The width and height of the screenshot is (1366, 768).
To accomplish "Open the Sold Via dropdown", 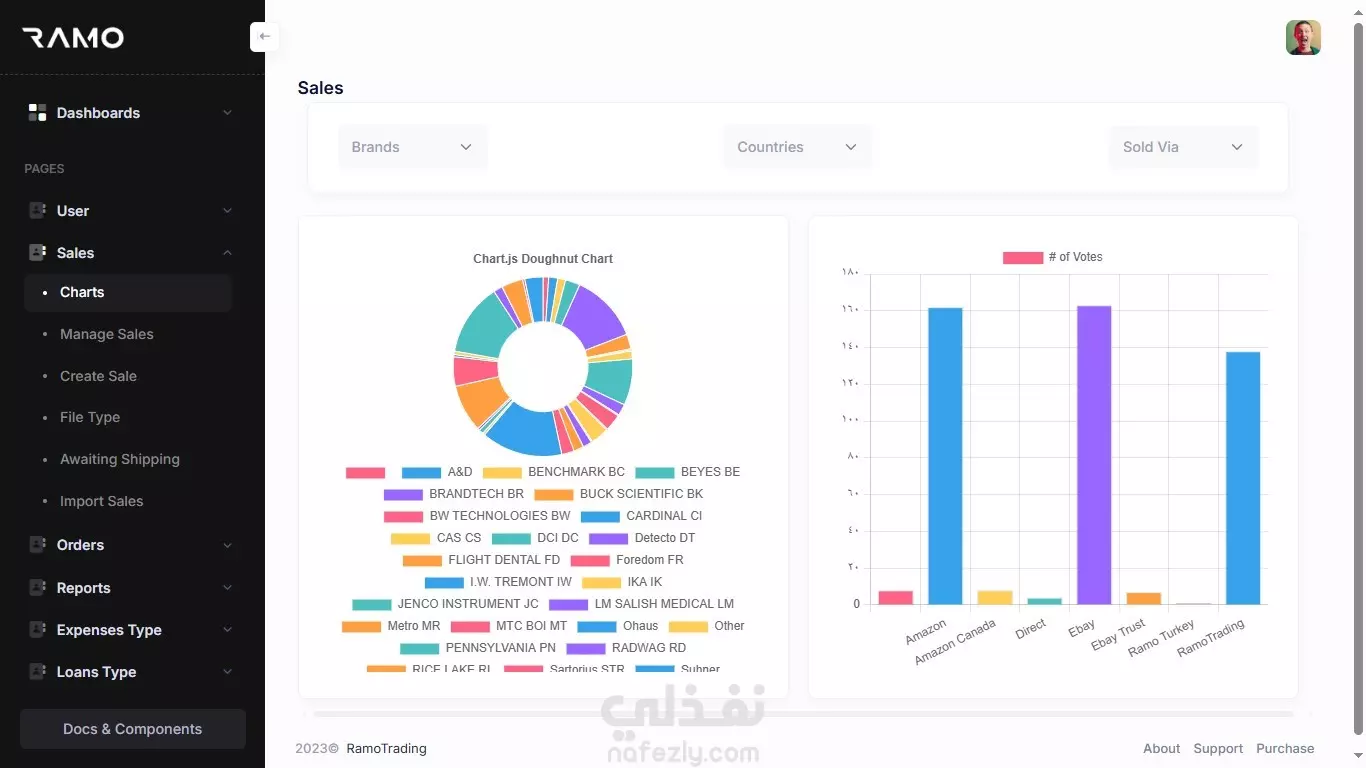I will tap(1183, 147).
